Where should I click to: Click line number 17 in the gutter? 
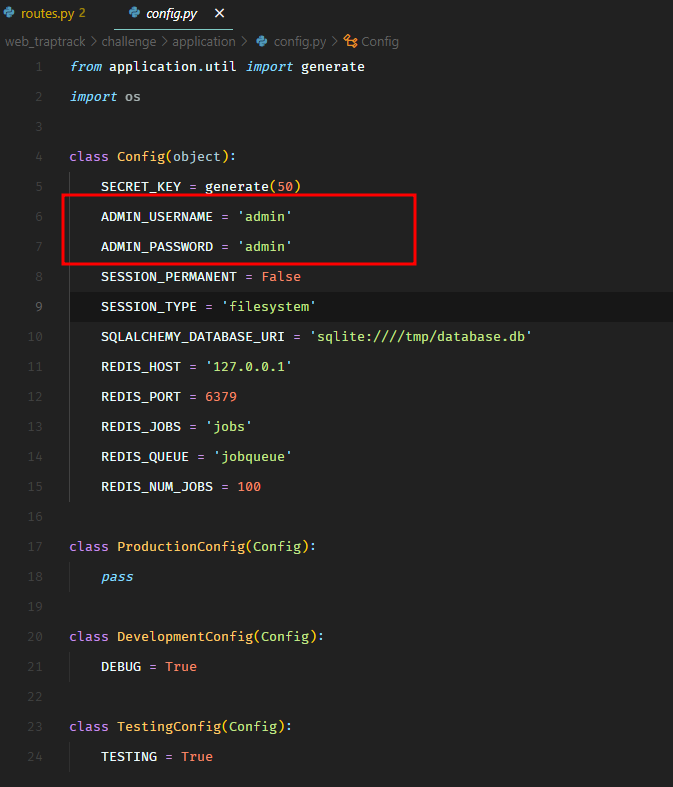click(35, 547)
